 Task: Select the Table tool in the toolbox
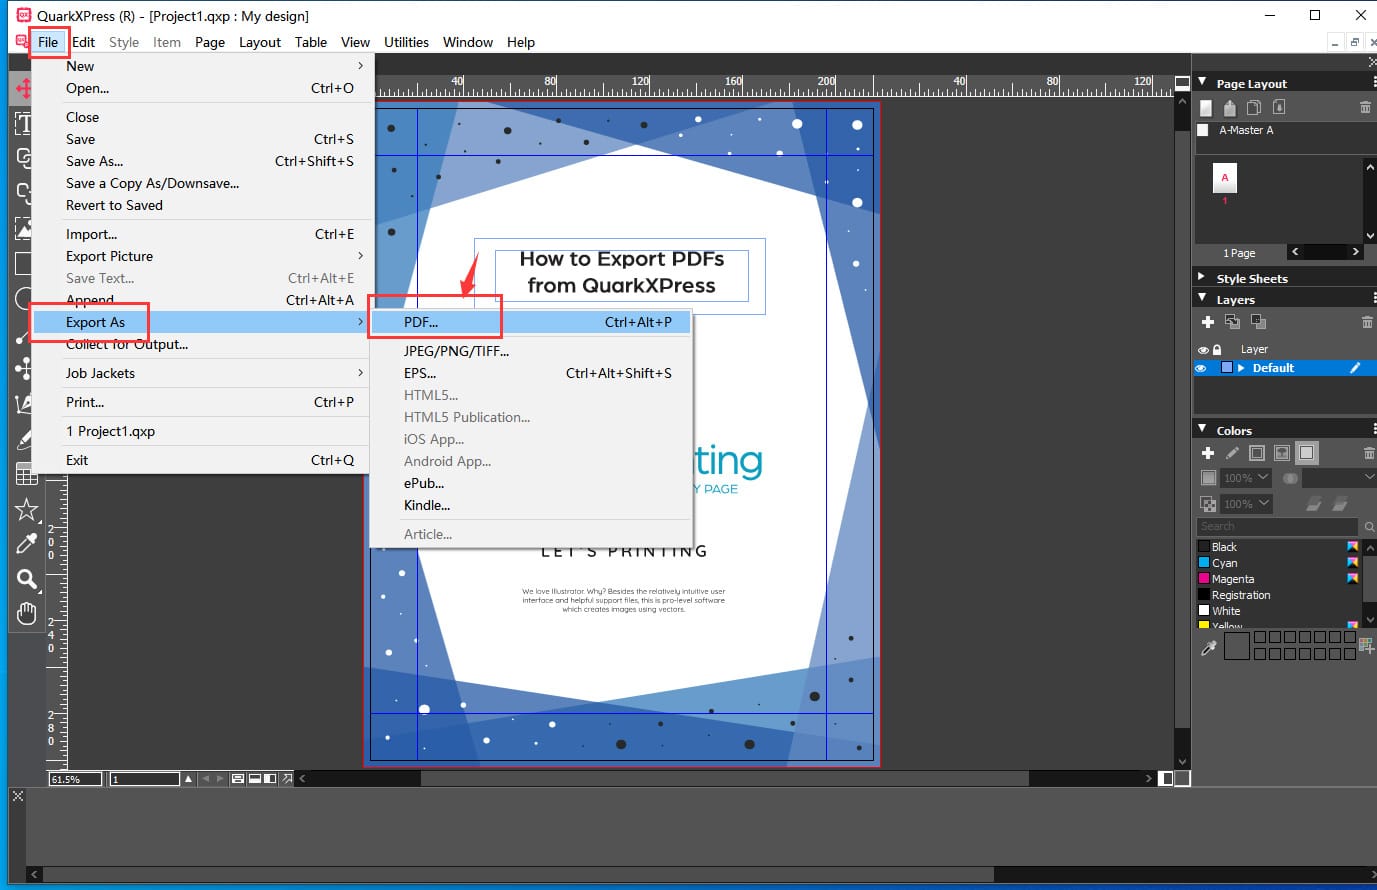point(26,474)
